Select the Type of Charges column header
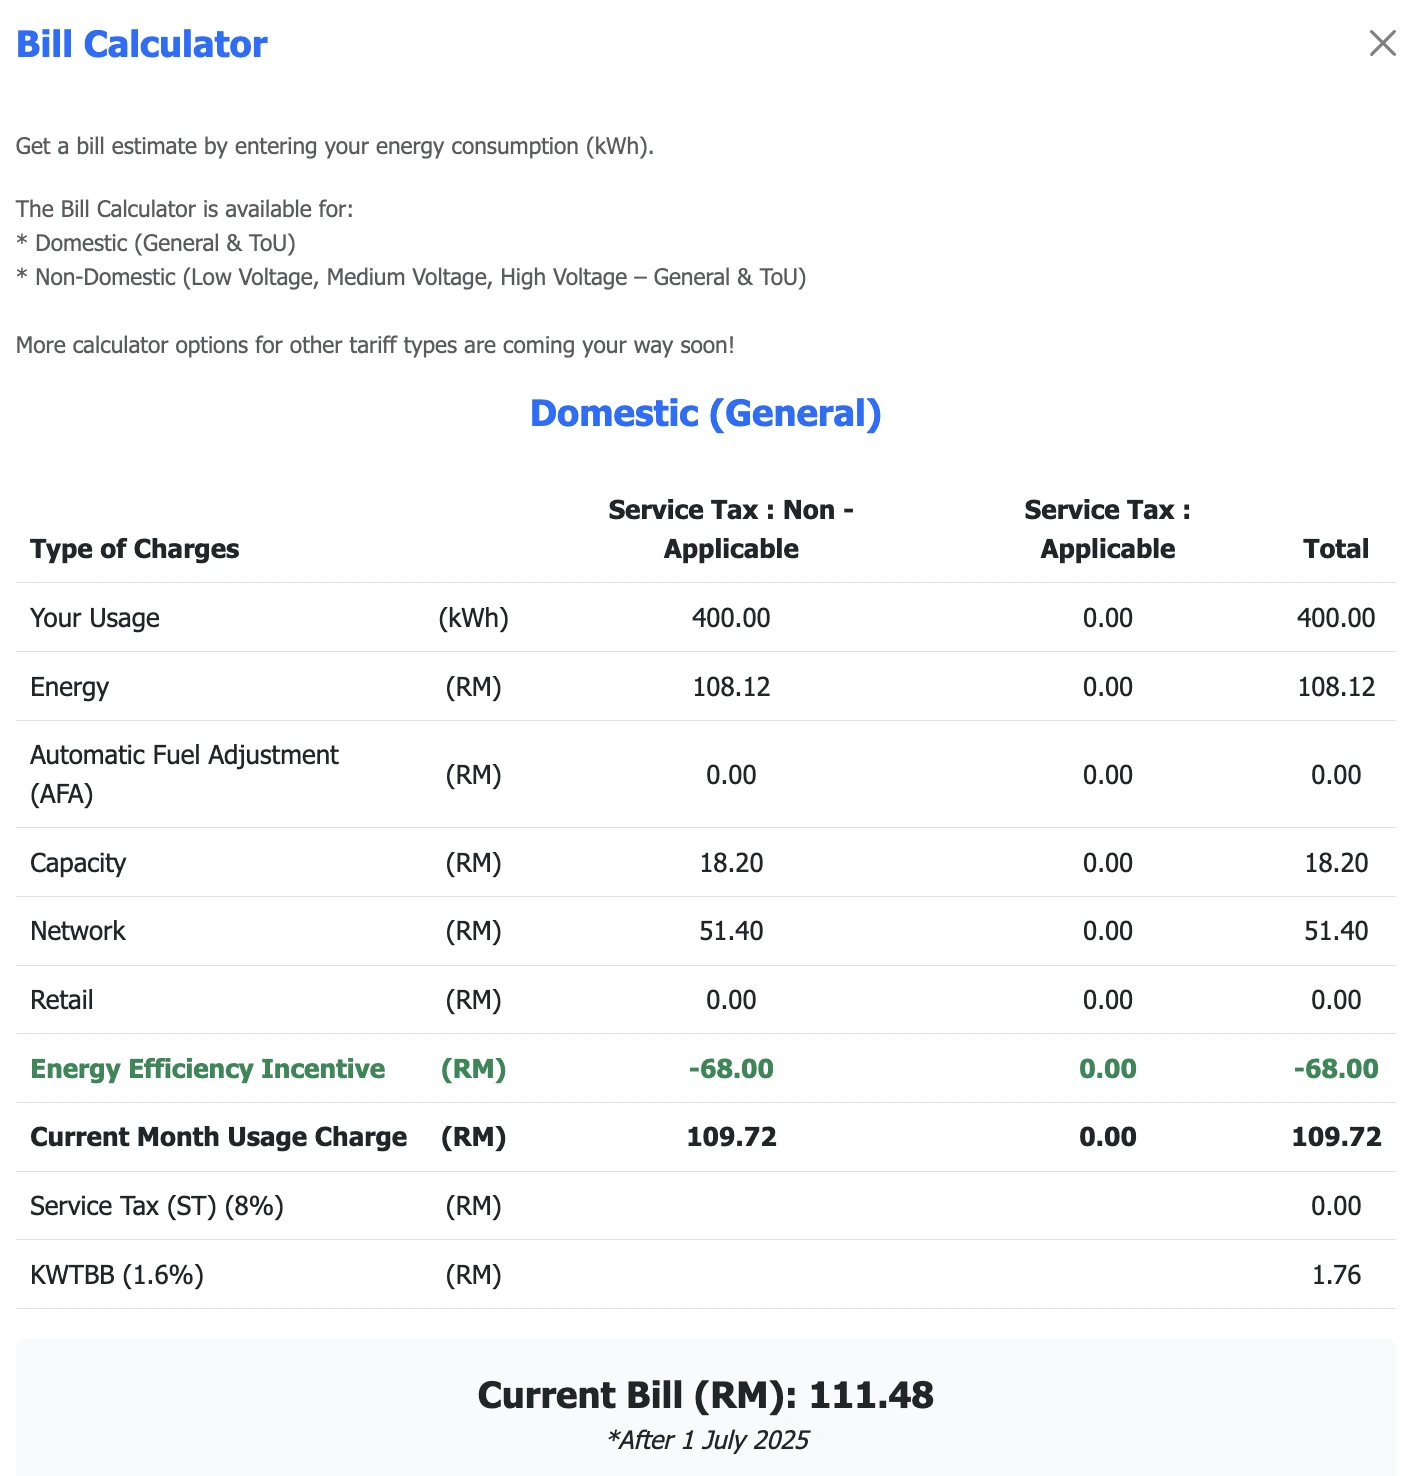Screen dimensions: 1414x1476 (135, 549)
